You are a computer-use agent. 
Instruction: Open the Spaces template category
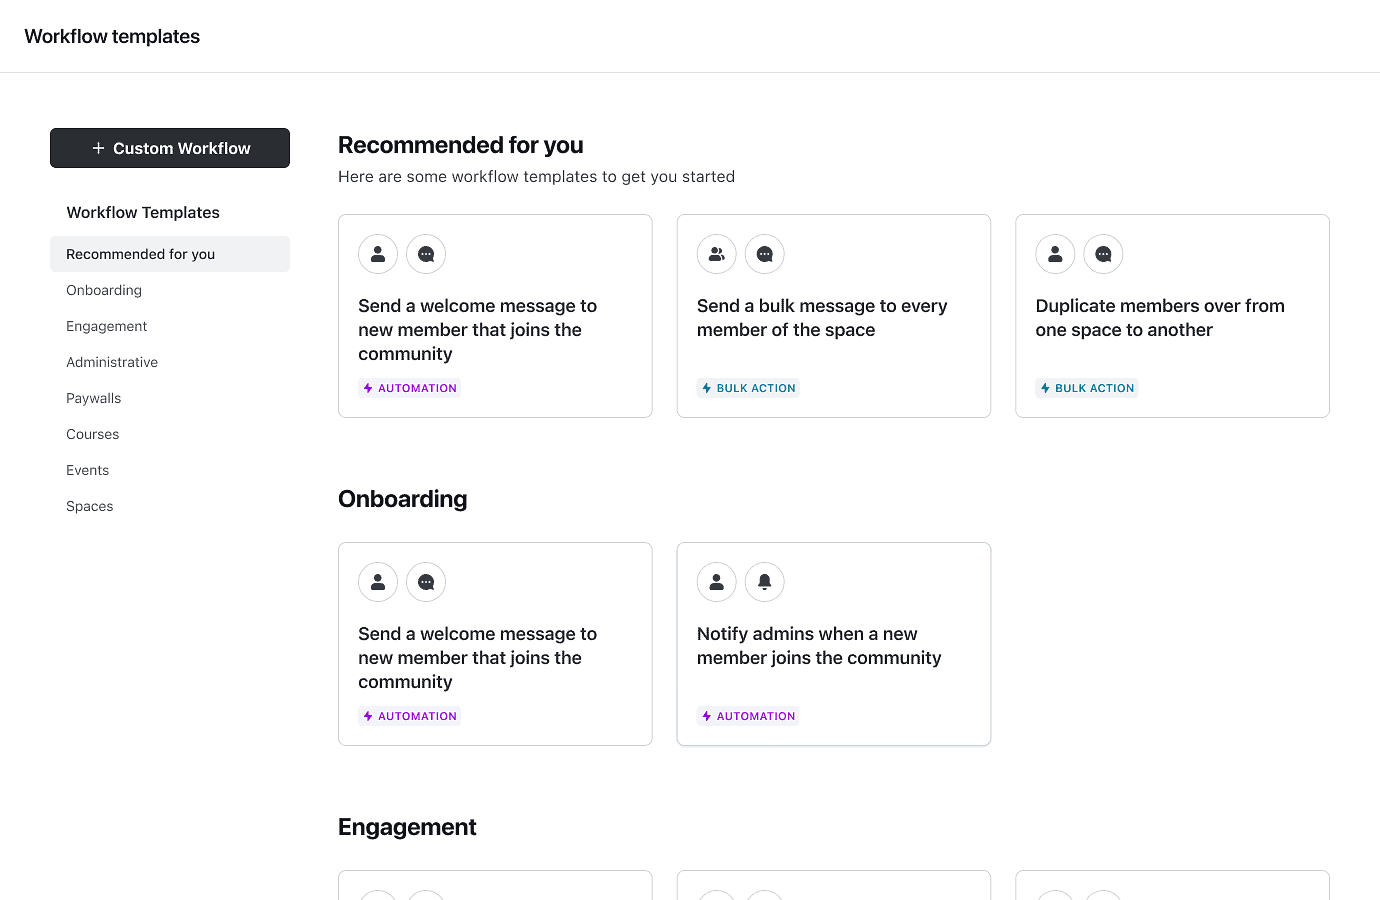[x=89, y=506]
